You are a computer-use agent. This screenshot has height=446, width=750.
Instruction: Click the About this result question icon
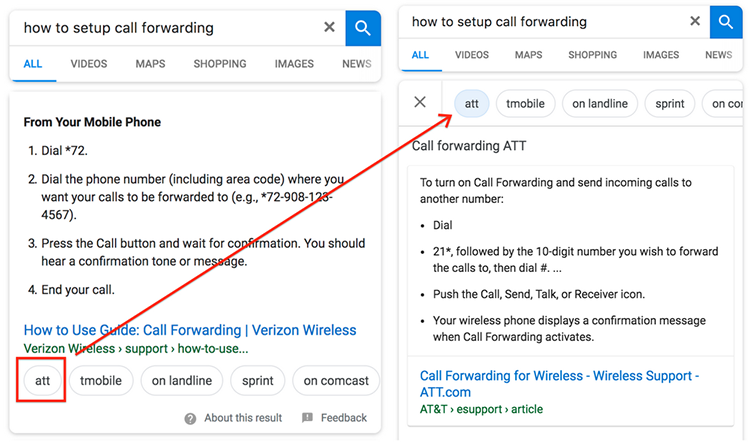point(190,419)
